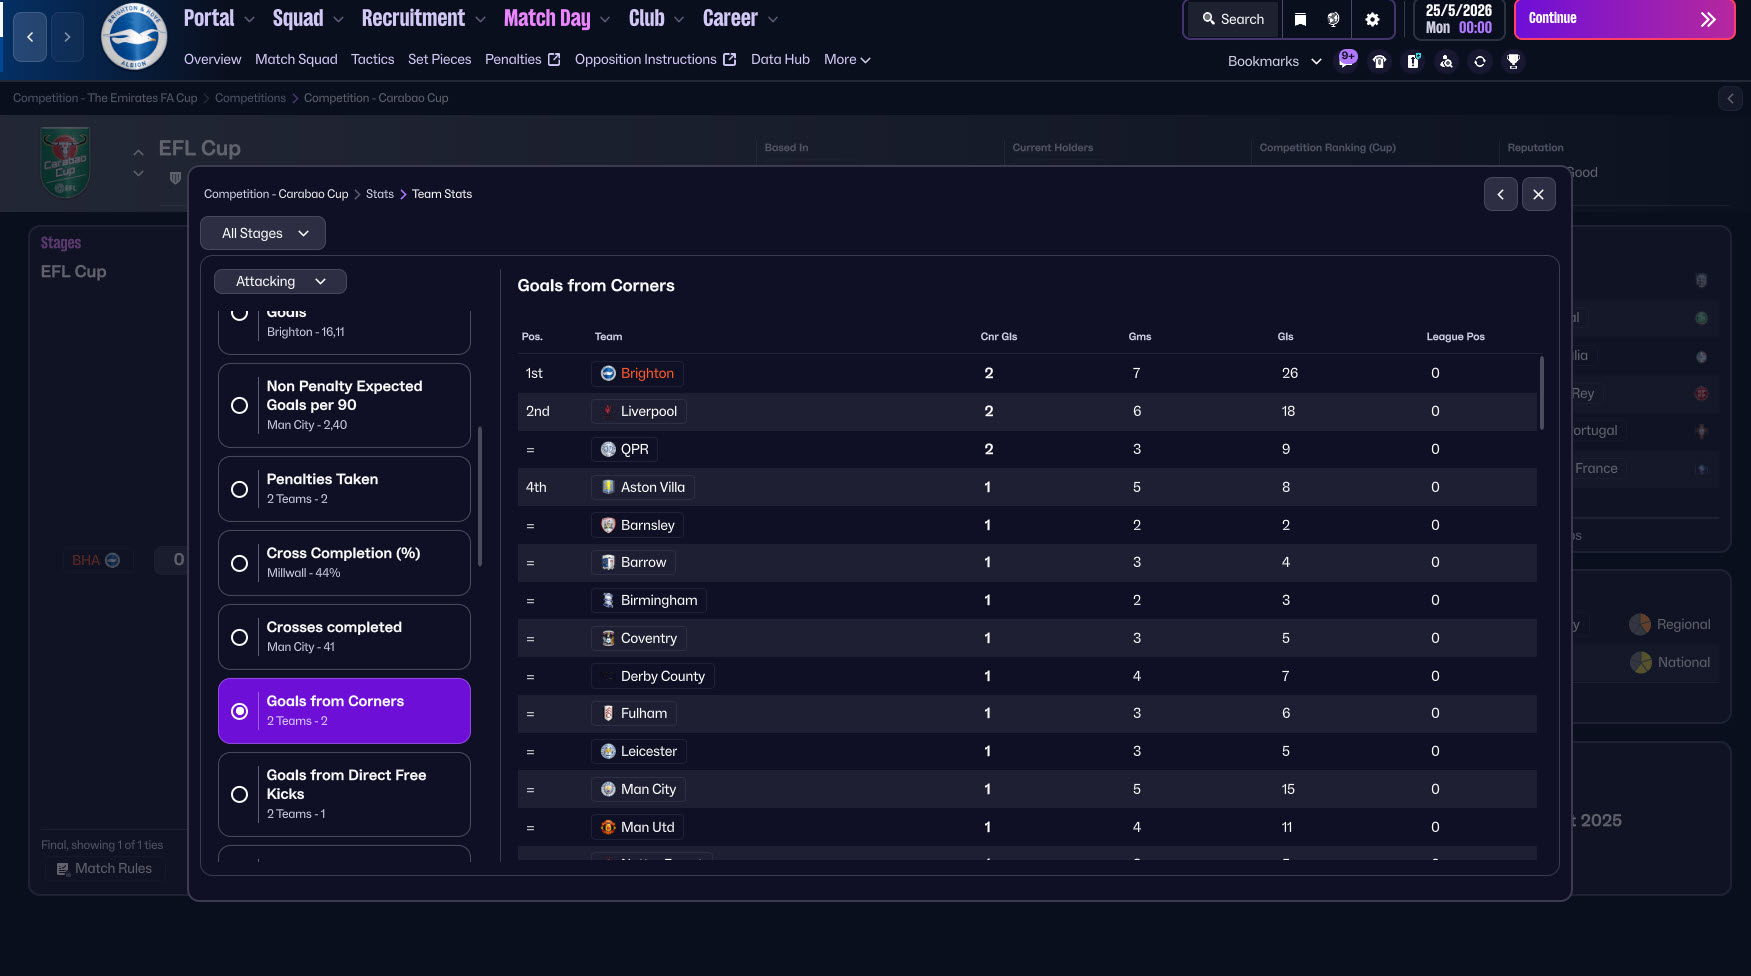The image size is (1751, 976).
Task: Open the globe world icon in top bar
Action: point(1333,19)
